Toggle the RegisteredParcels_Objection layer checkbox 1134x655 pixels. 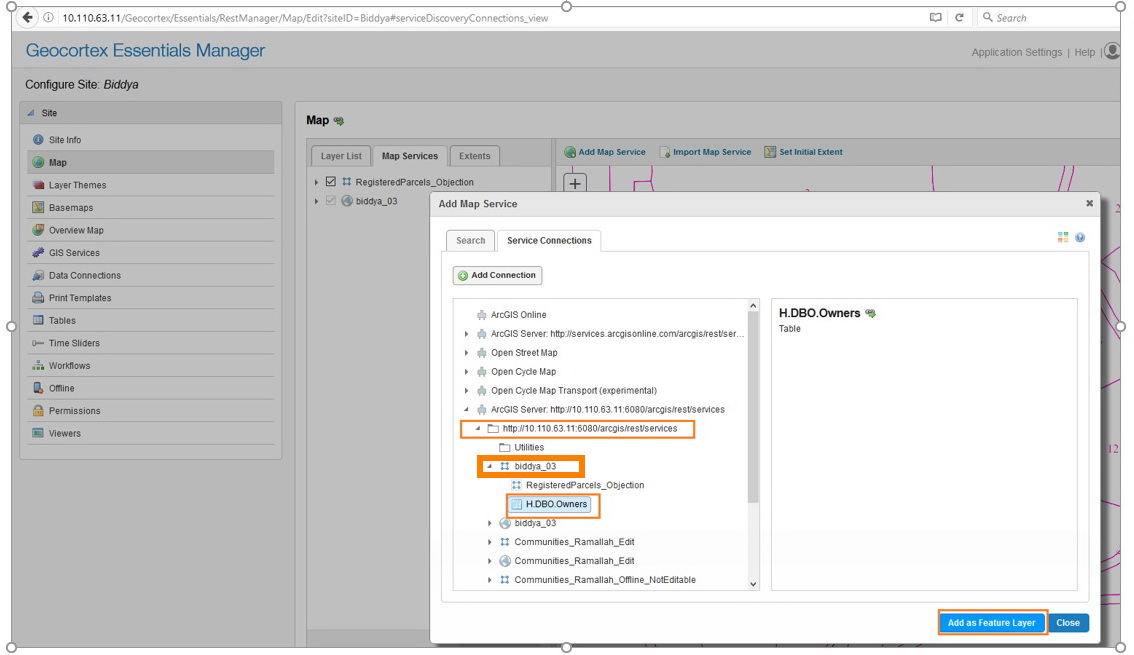pos(331,181)
